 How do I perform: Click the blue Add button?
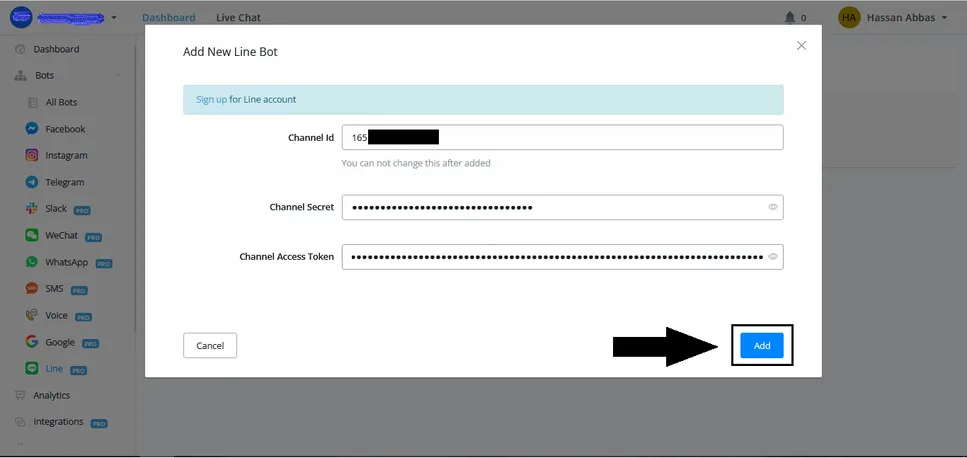pyautogui.click(x=762, y=345)
